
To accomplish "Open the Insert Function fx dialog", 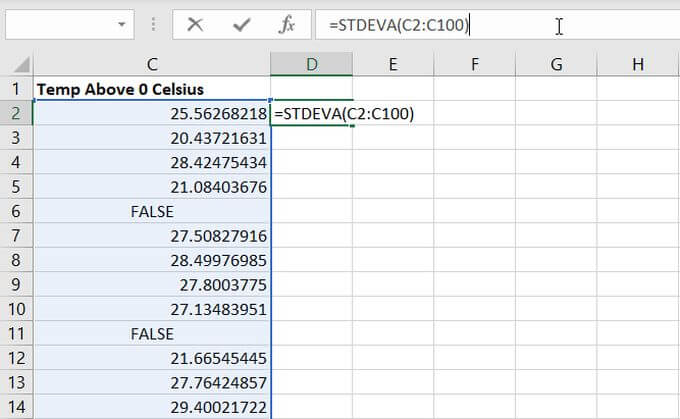I will point(286,25).
